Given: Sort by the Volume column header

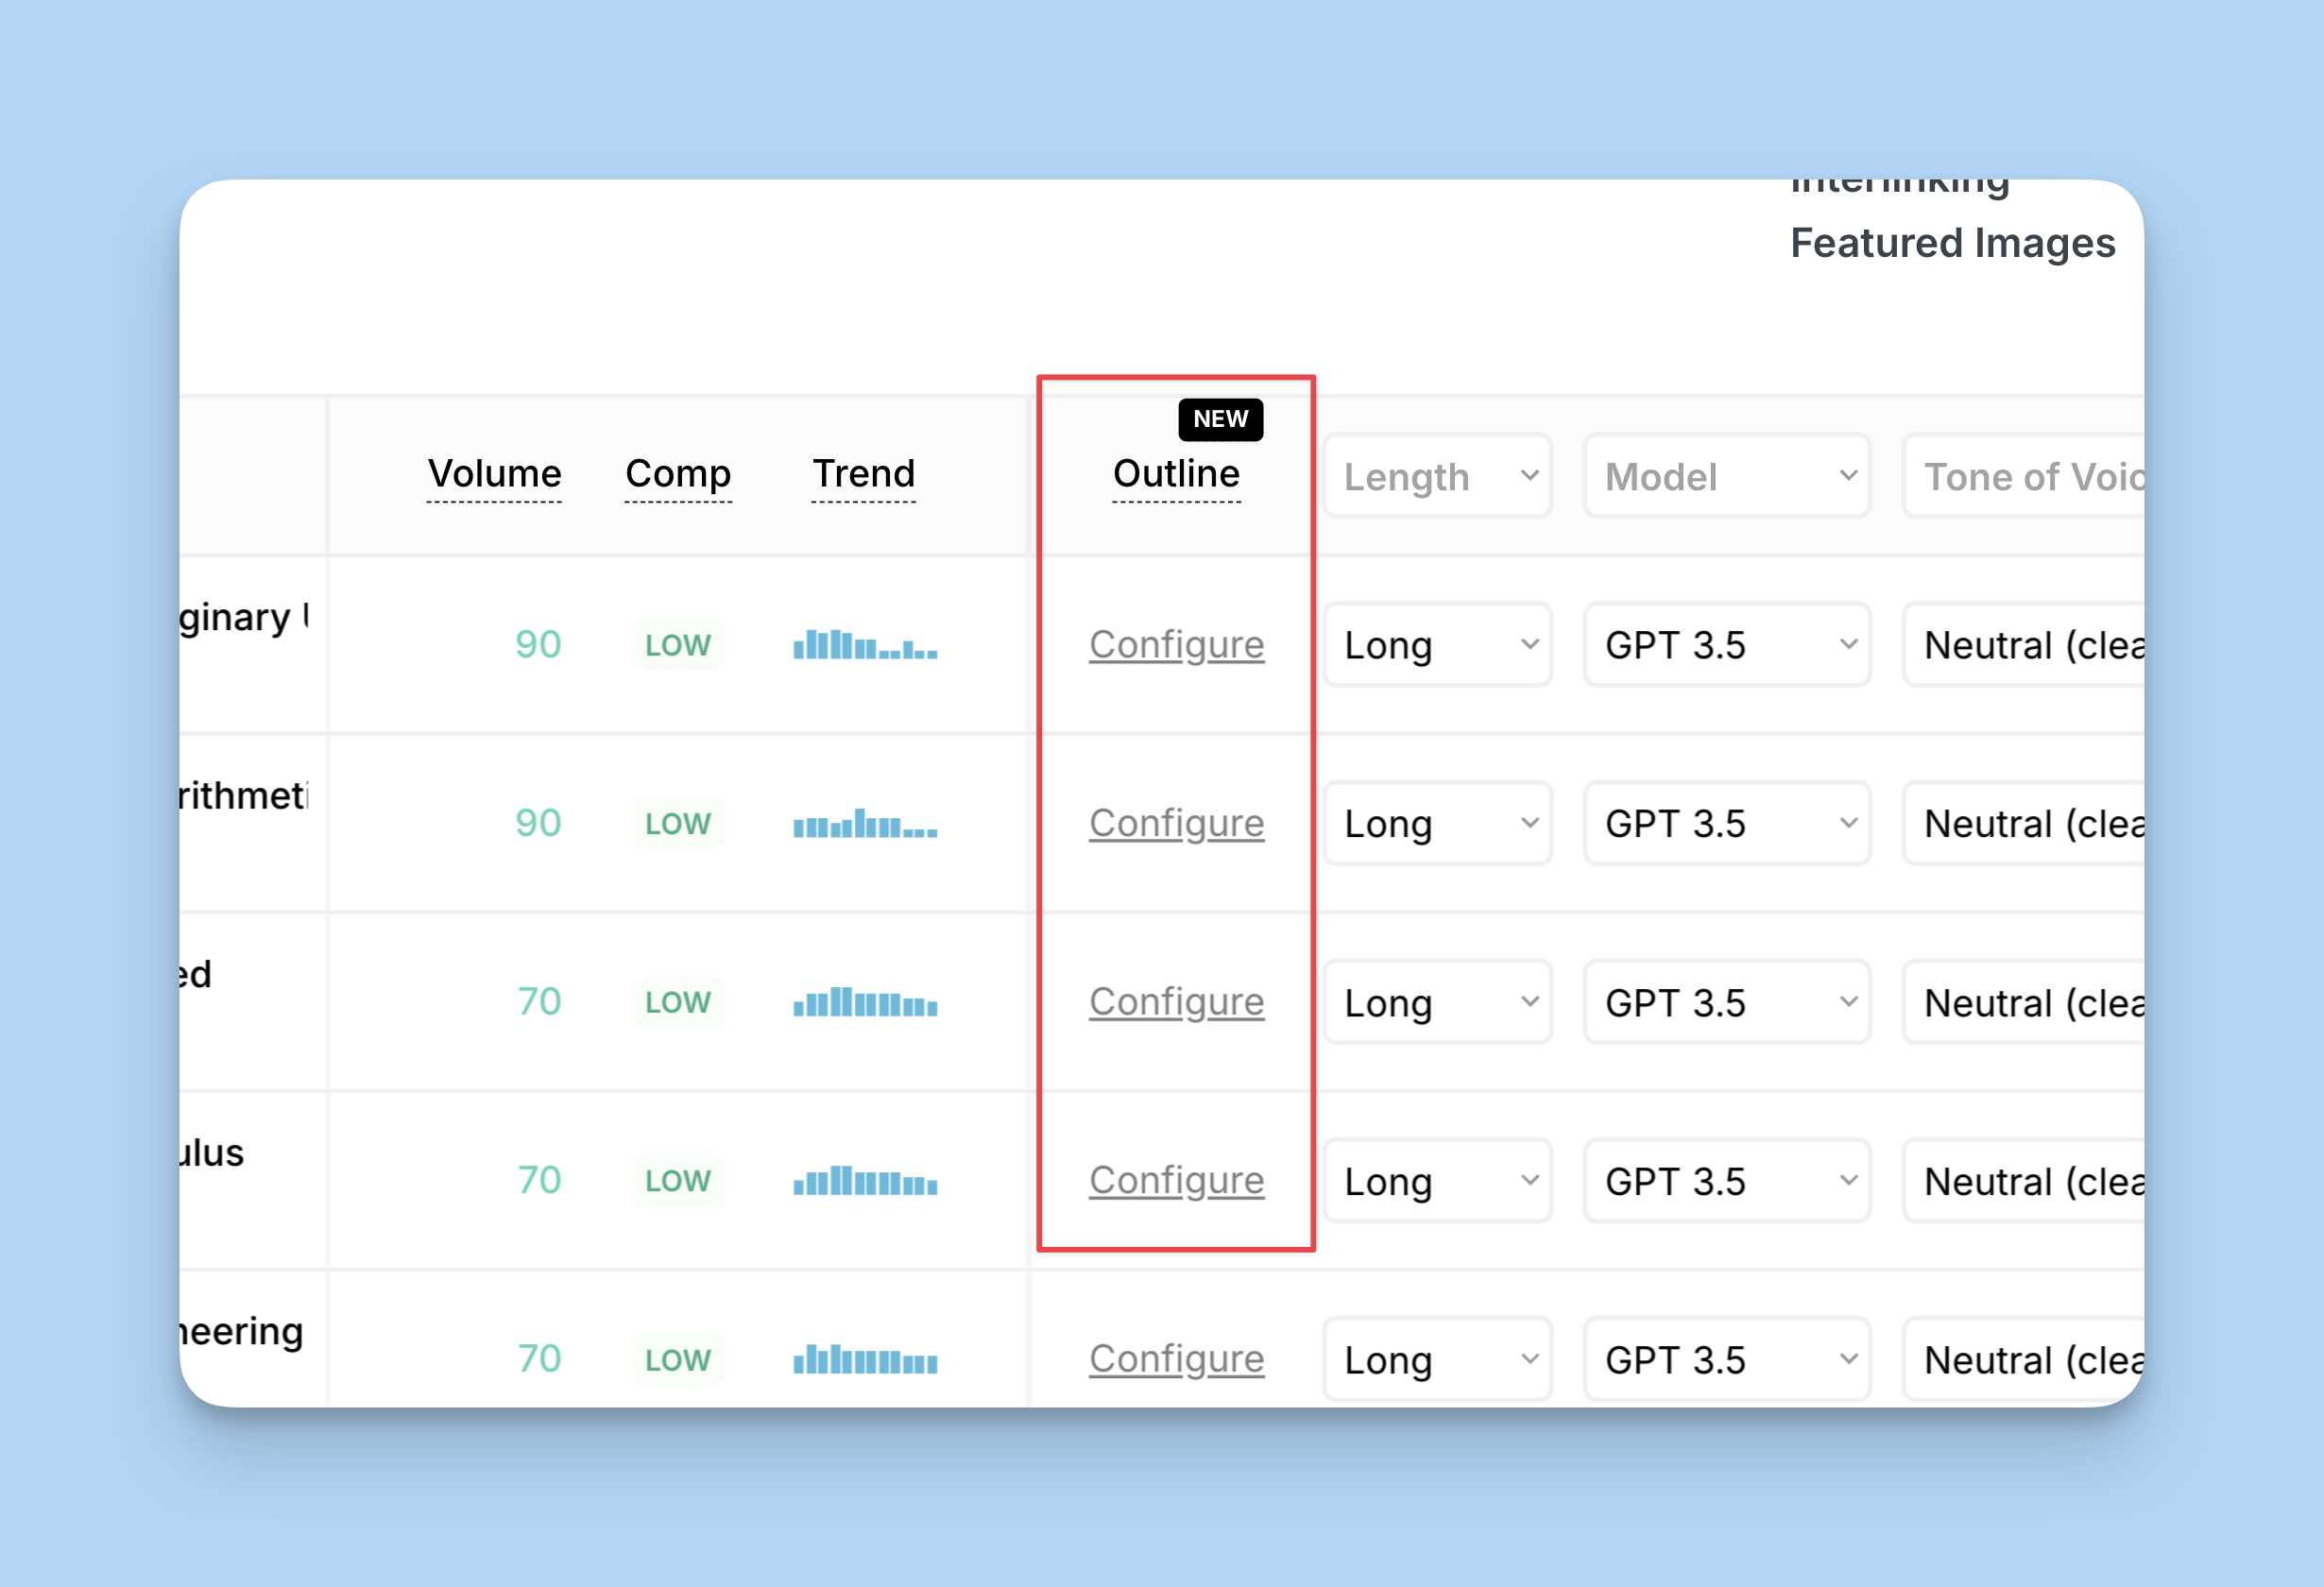Looking at the screenshot, I should click(494, 474).
